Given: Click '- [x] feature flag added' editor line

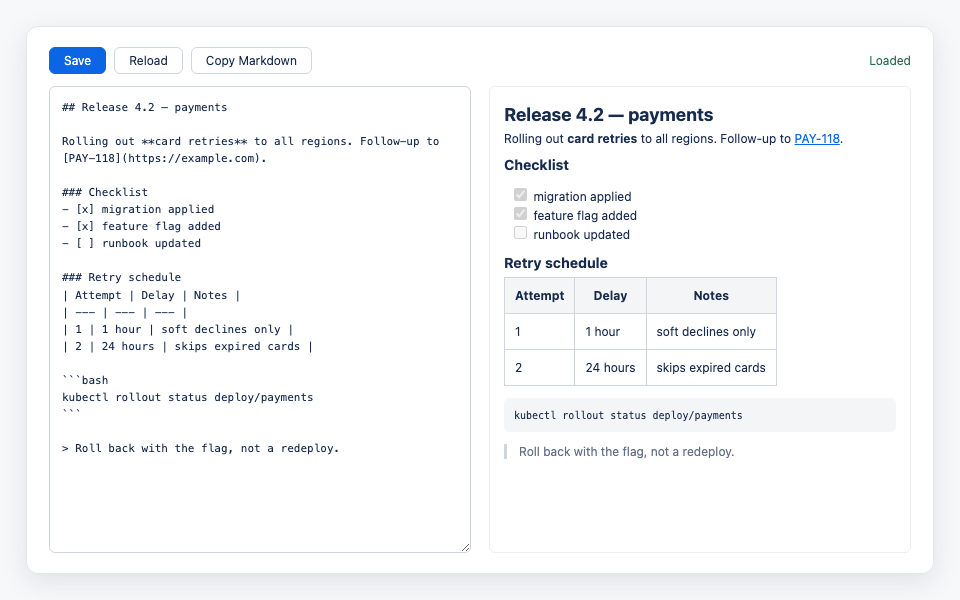Looking at the screenshot, I should (141, 227).
